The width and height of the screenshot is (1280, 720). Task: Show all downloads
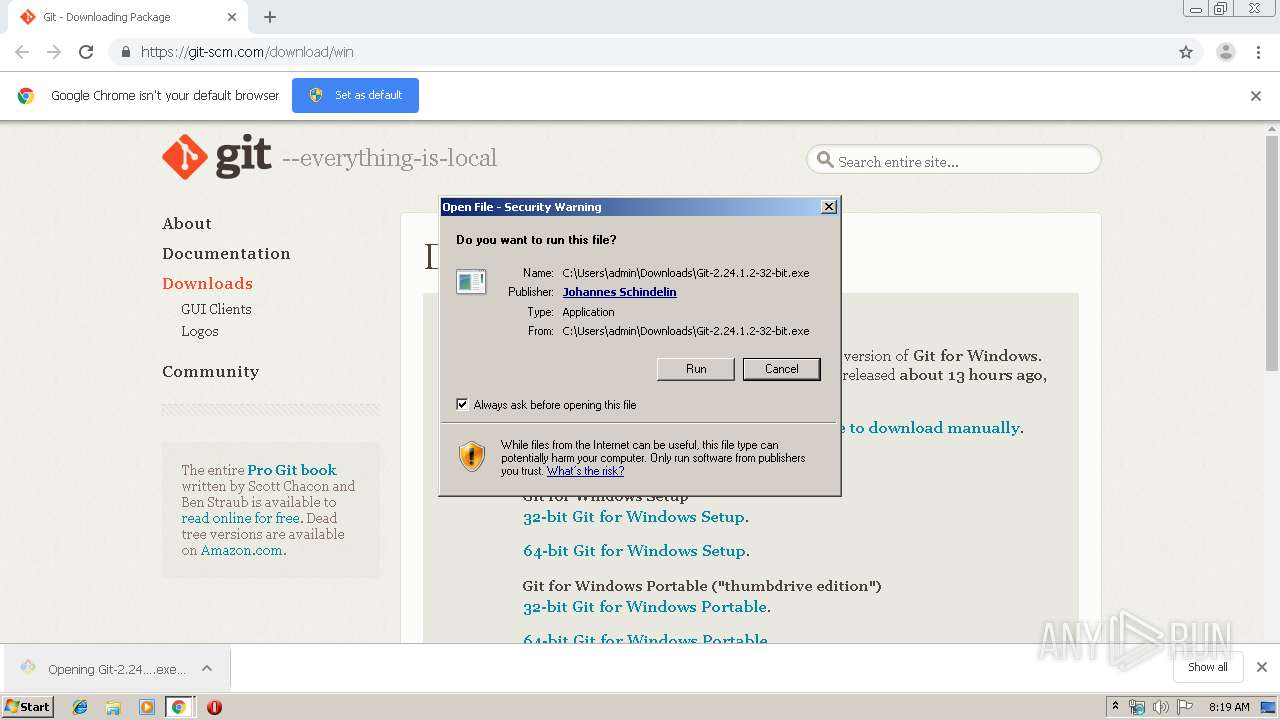[1208, 667]
